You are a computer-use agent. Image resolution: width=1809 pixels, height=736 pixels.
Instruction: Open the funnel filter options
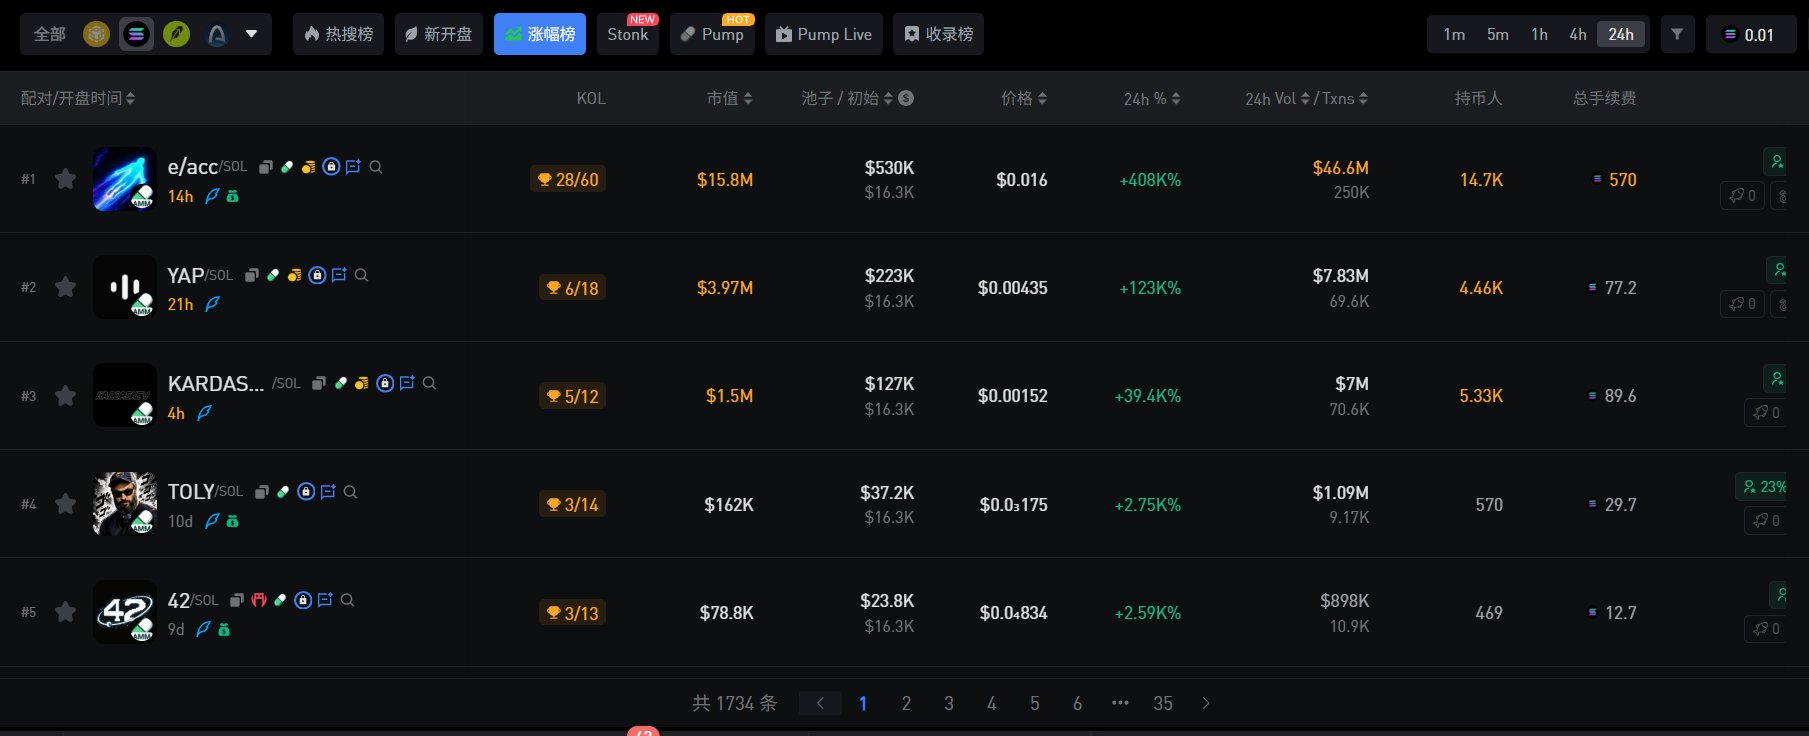pyautogui.click(x=1677, y=34)
